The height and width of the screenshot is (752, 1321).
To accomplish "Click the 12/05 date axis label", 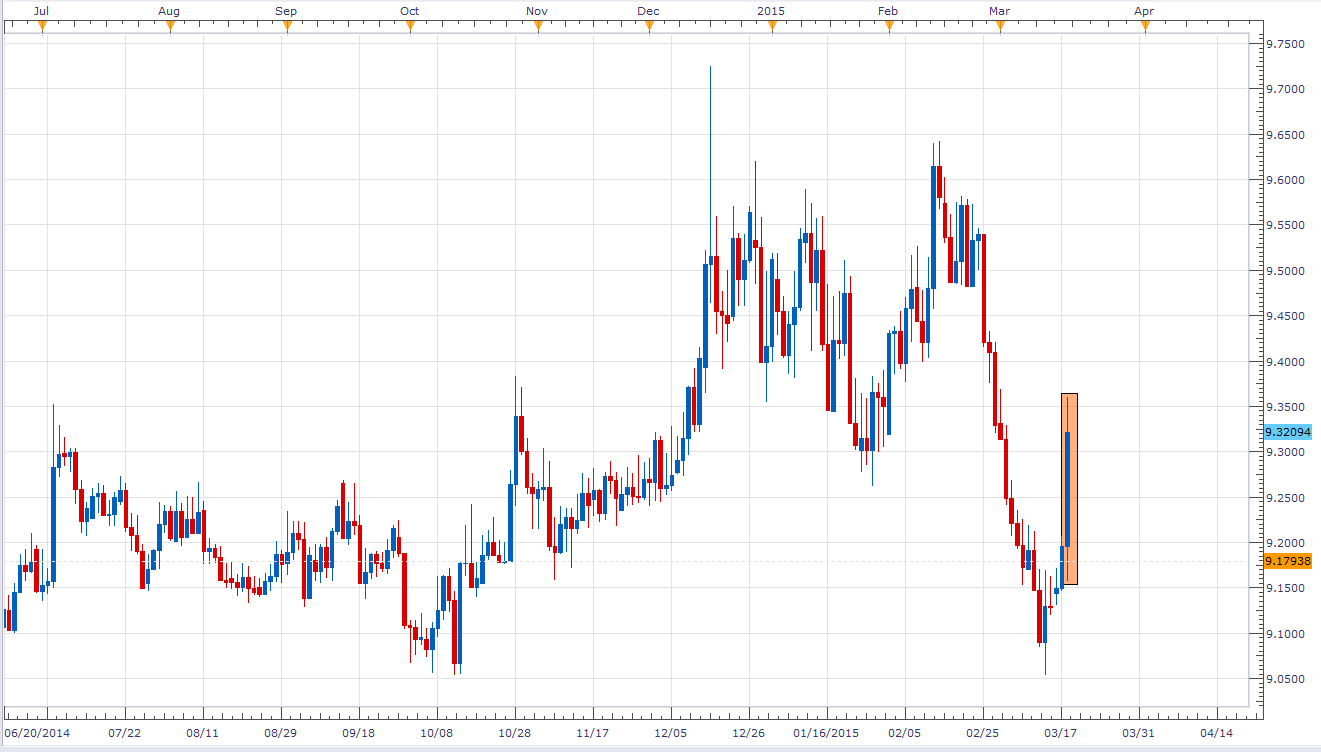I will (671, 733).
